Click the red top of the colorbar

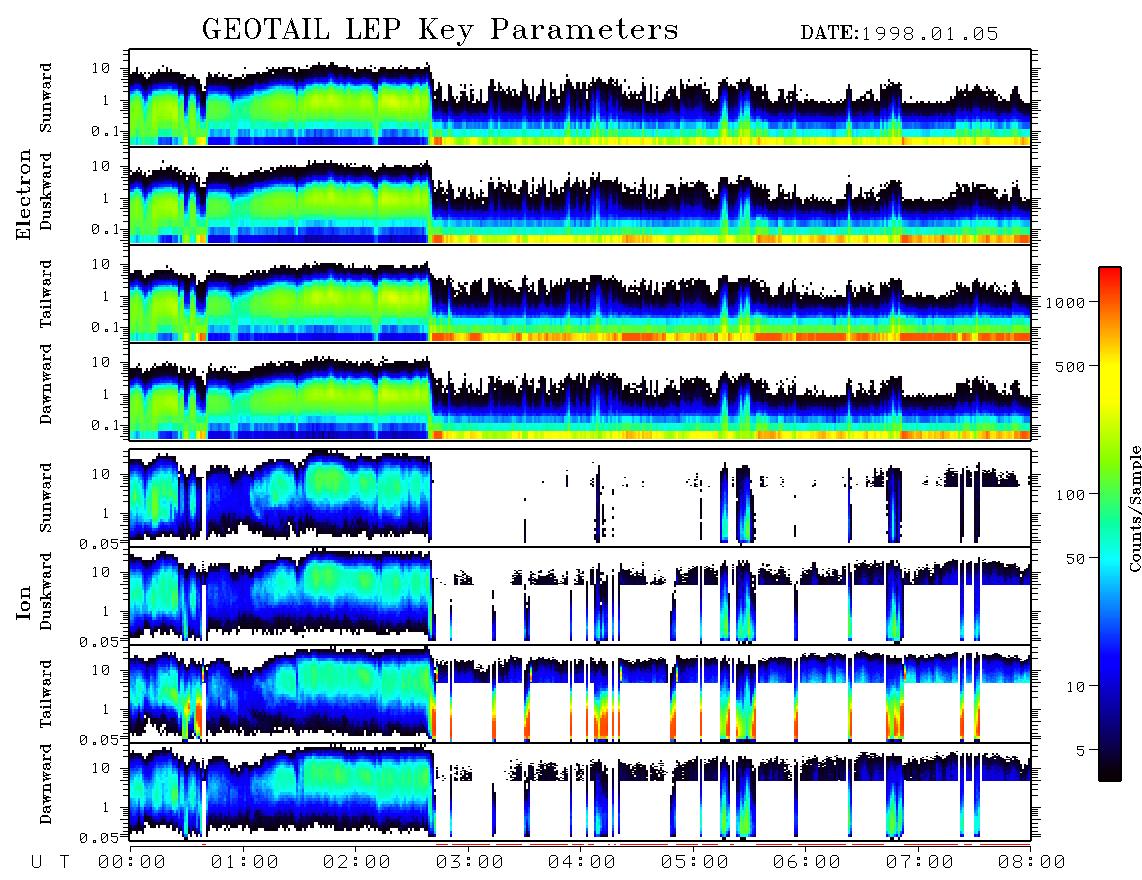(x=1110, y=273)
